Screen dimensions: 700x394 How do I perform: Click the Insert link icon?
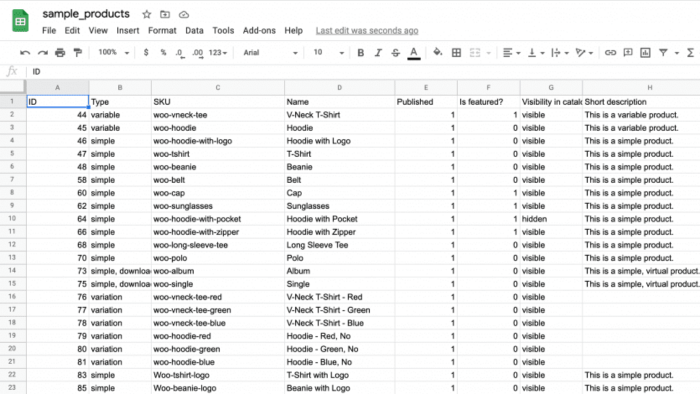pos(610,53)
